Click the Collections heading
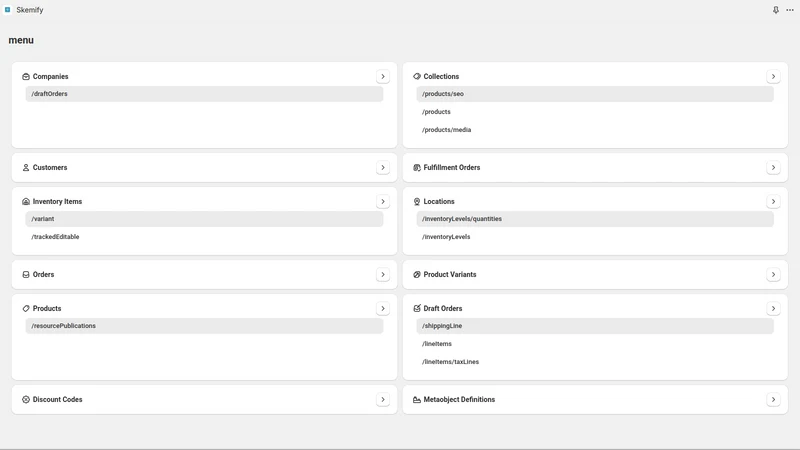The image size is (800, 450). [441, 77]
